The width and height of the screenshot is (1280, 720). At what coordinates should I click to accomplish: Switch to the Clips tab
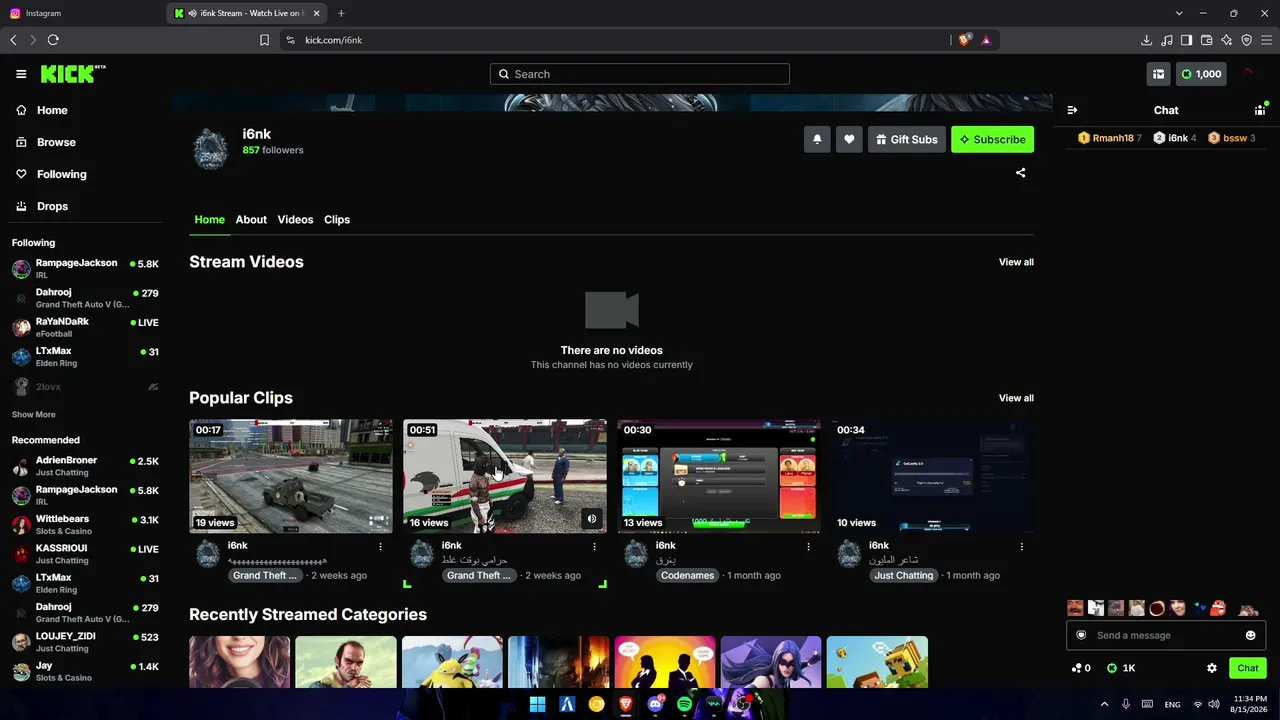coord(337,220)
